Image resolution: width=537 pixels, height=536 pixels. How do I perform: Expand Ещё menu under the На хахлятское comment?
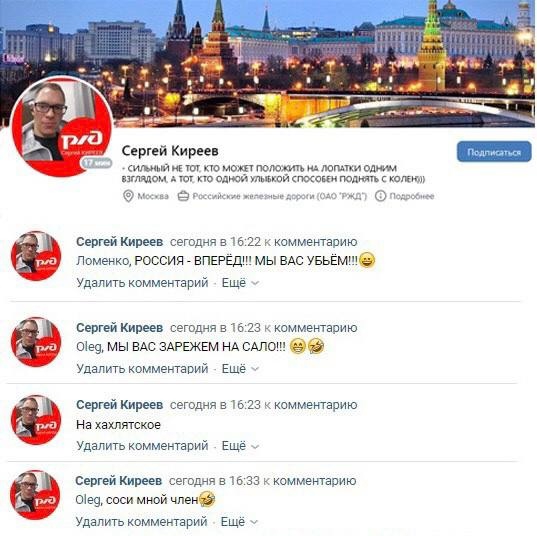[x=240, y=446]
